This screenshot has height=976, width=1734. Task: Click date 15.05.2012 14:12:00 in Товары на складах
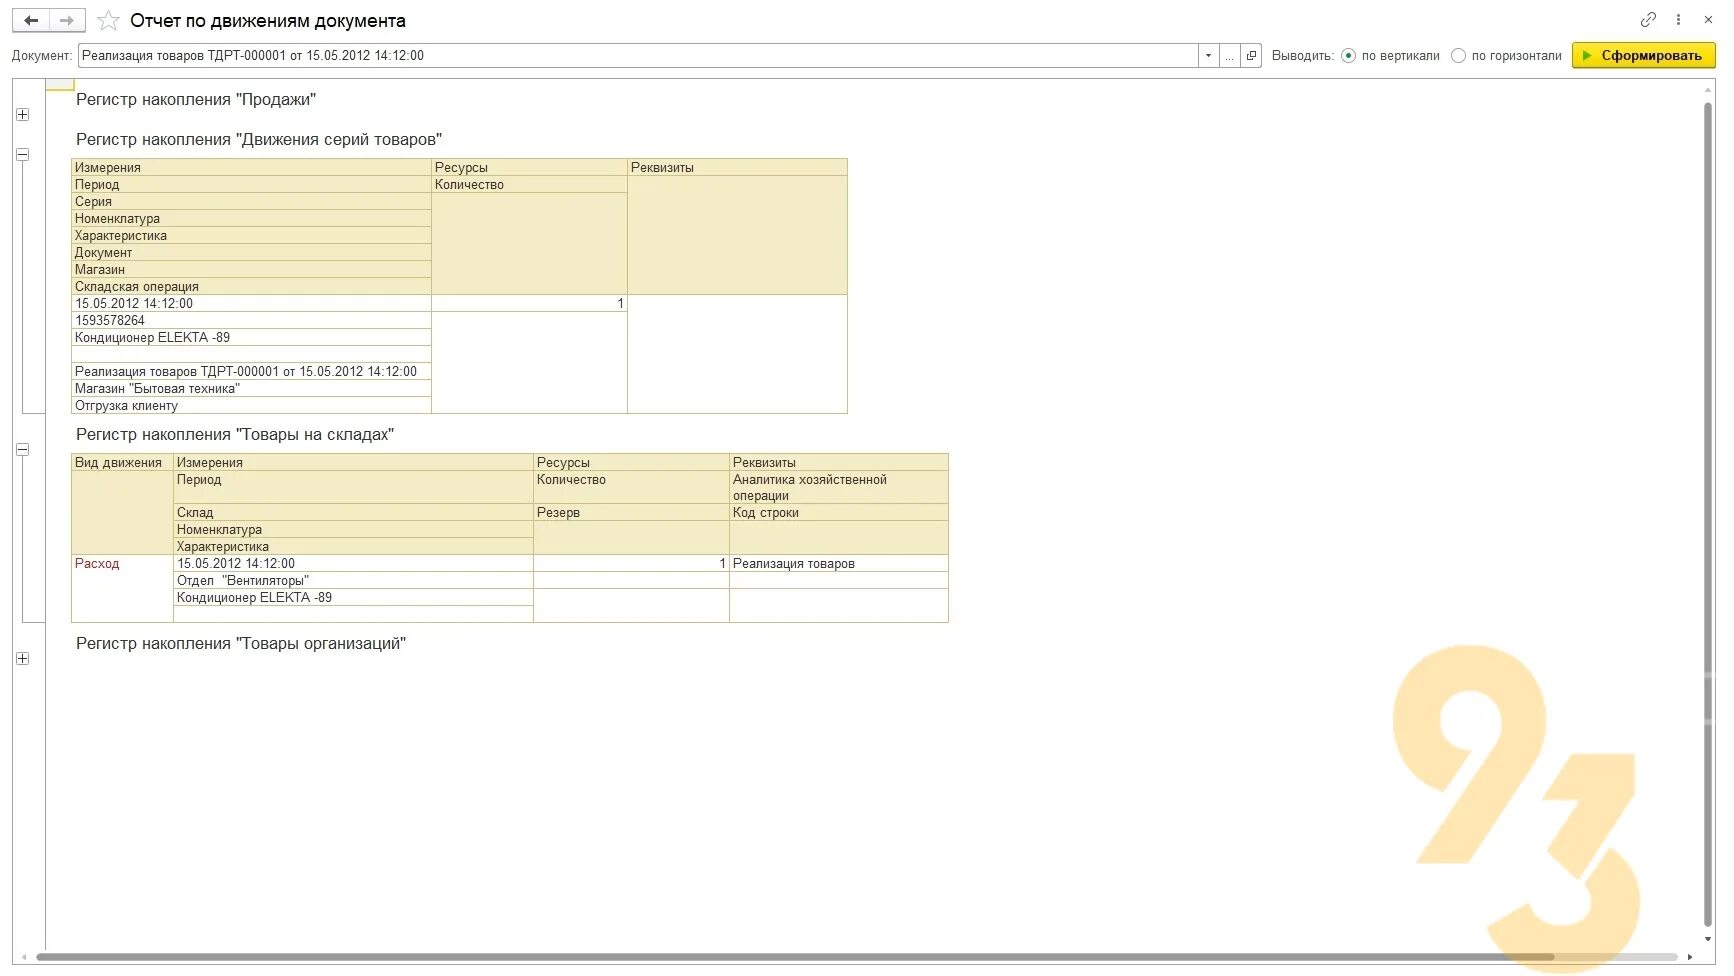(x=353, y=564)
